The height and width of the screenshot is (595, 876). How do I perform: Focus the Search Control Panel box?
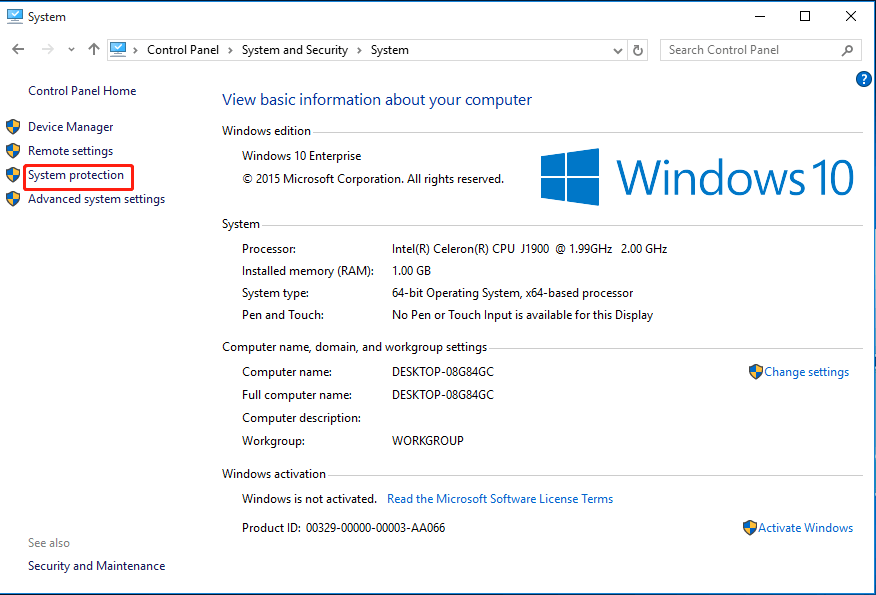pyautogui.click(x=750, y=50)
